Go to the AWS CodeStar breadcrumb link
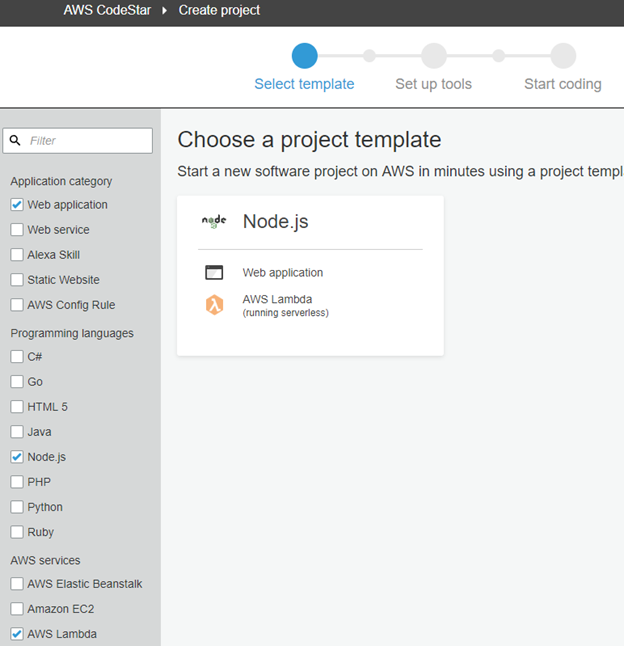The width and height of the screenshot is (624, 646). [x=107, y=10]
